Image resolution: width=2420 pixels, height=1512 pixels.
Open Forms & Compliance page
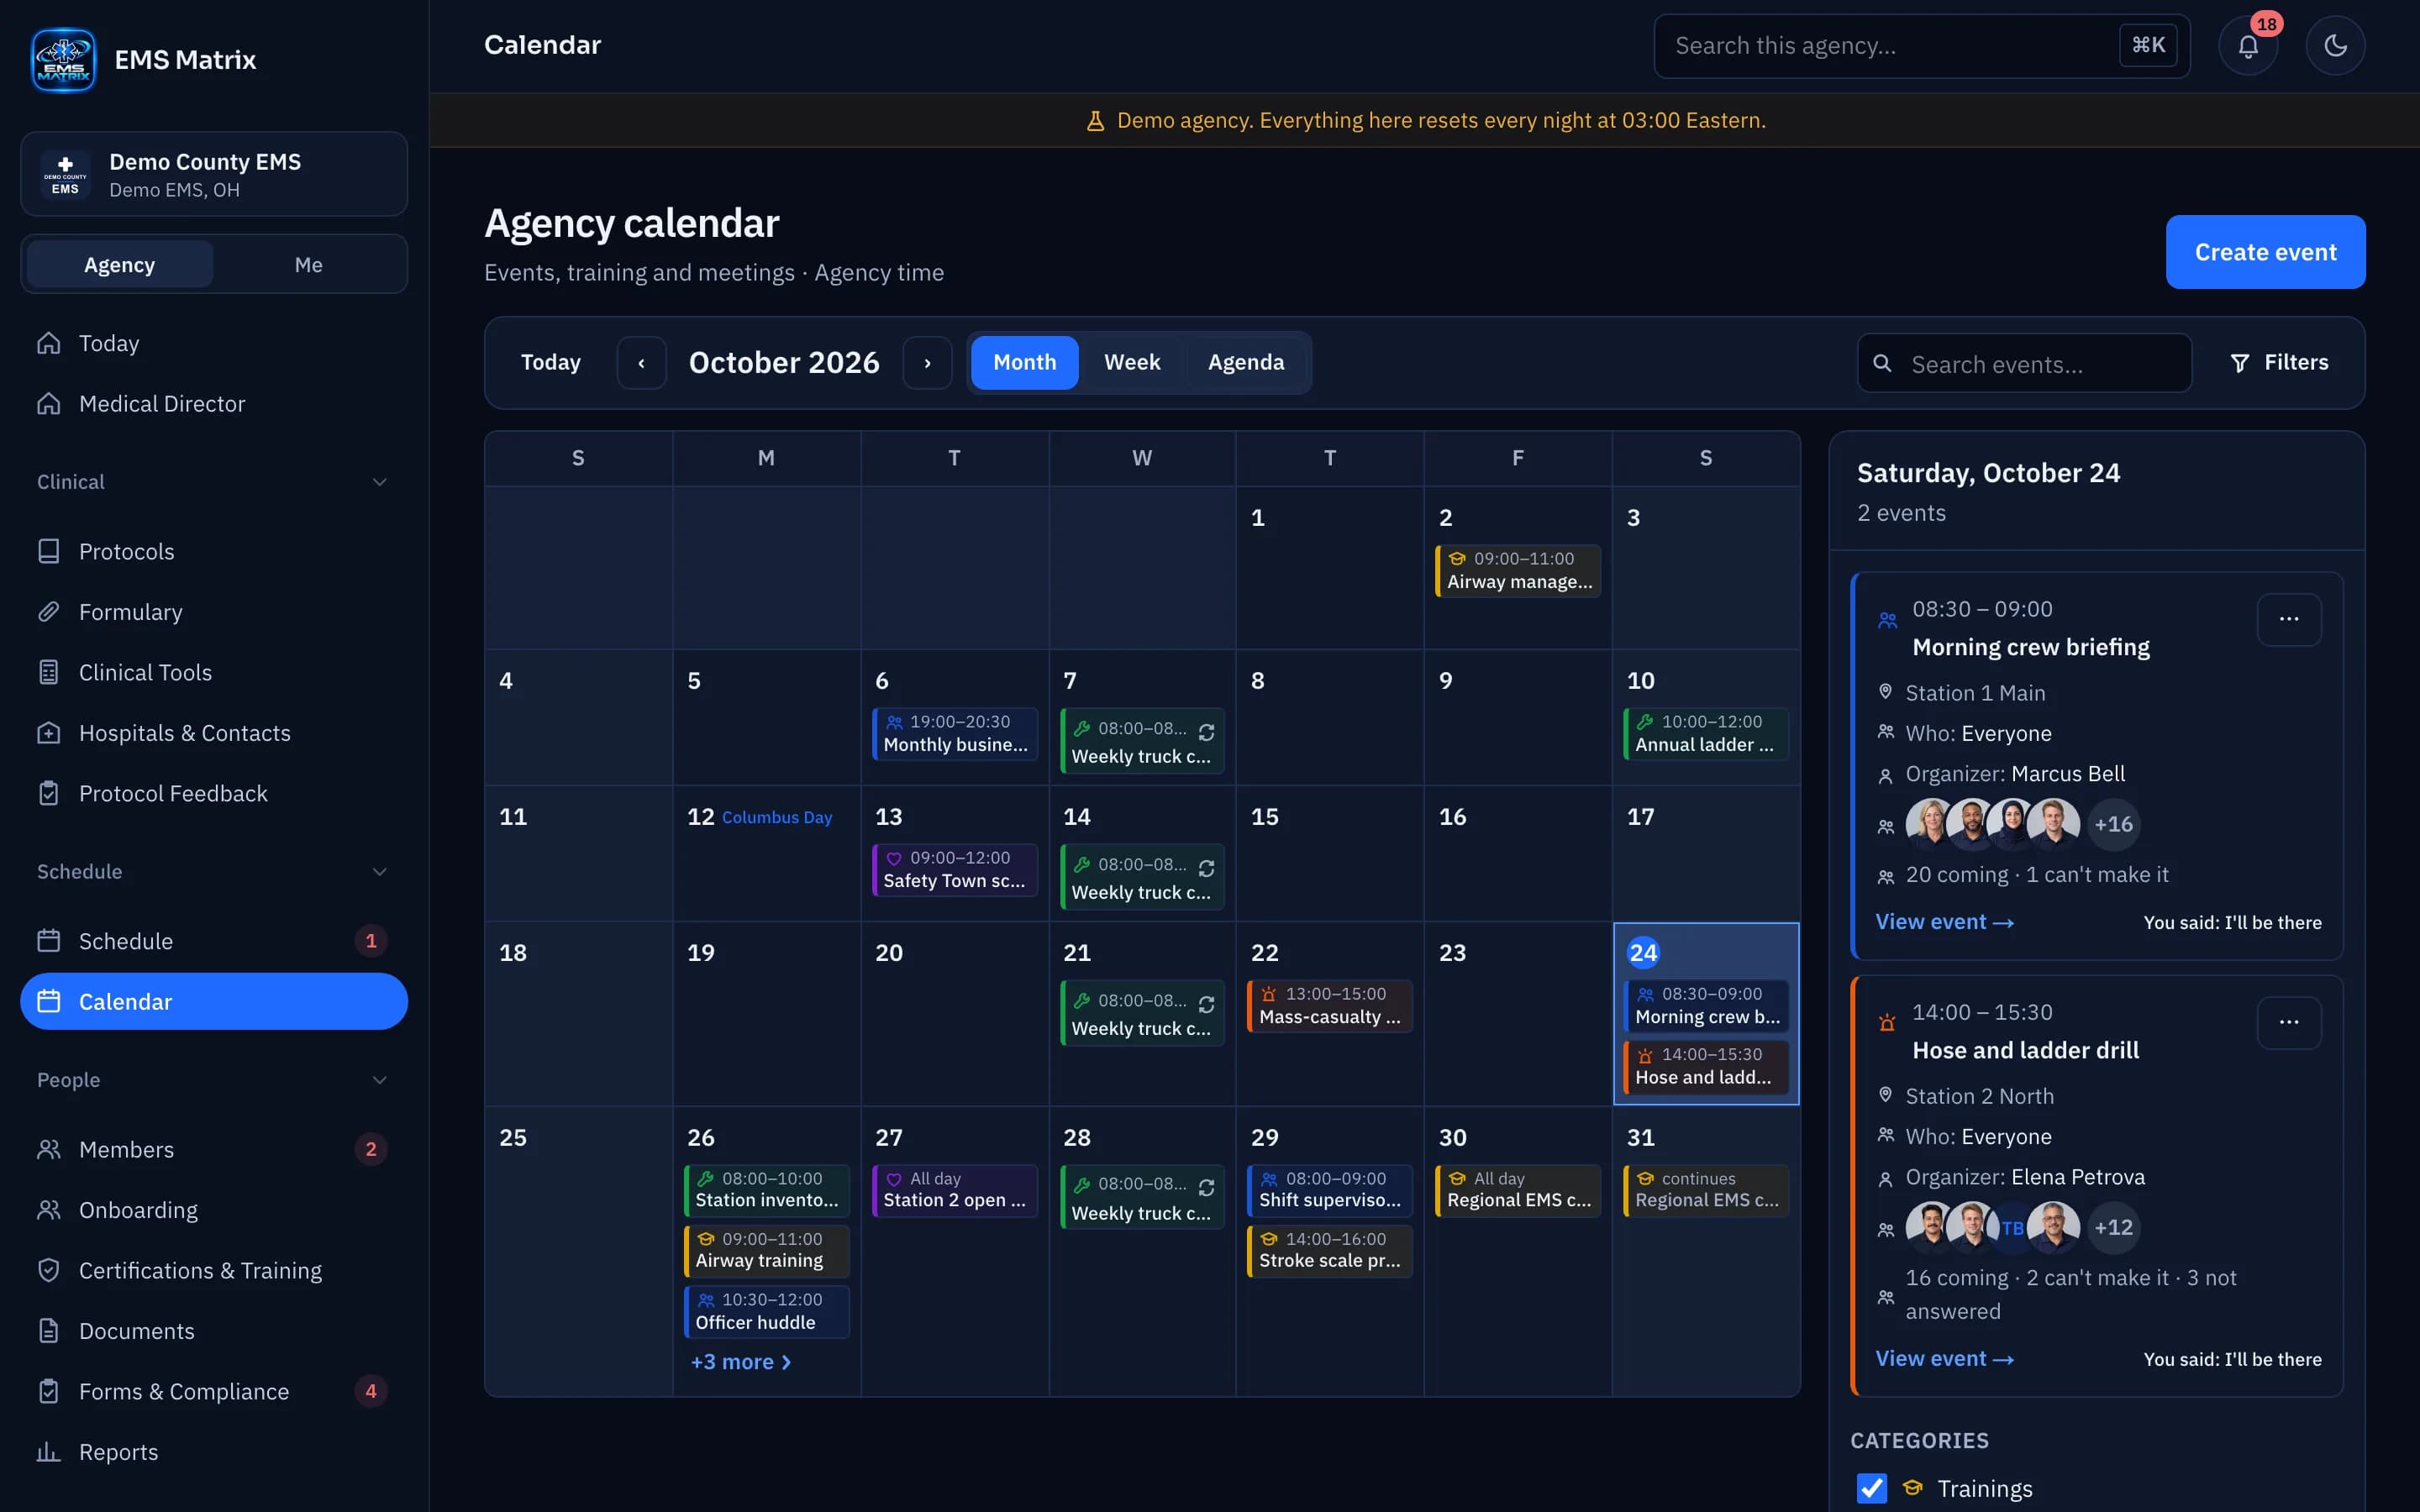coord(214,1391)
